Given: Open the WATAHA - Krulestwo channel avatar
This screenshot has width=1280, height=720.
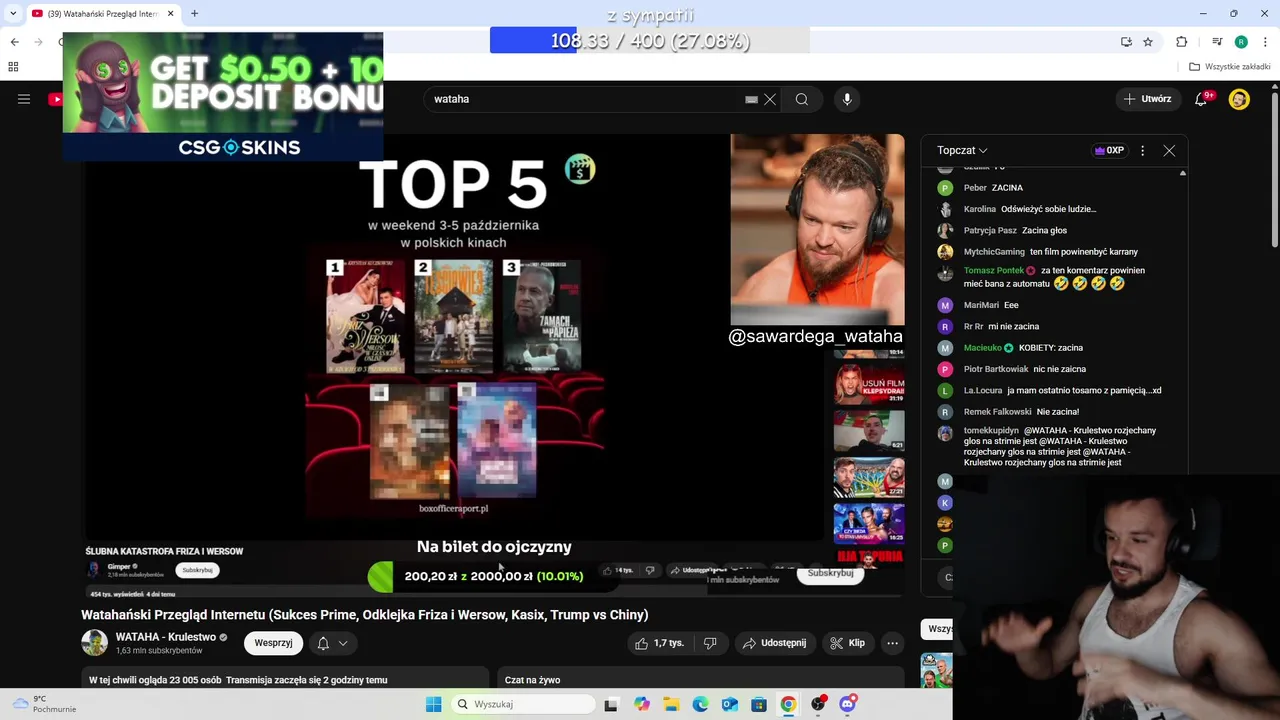Looking at the screenshot, I should (94, 643).
